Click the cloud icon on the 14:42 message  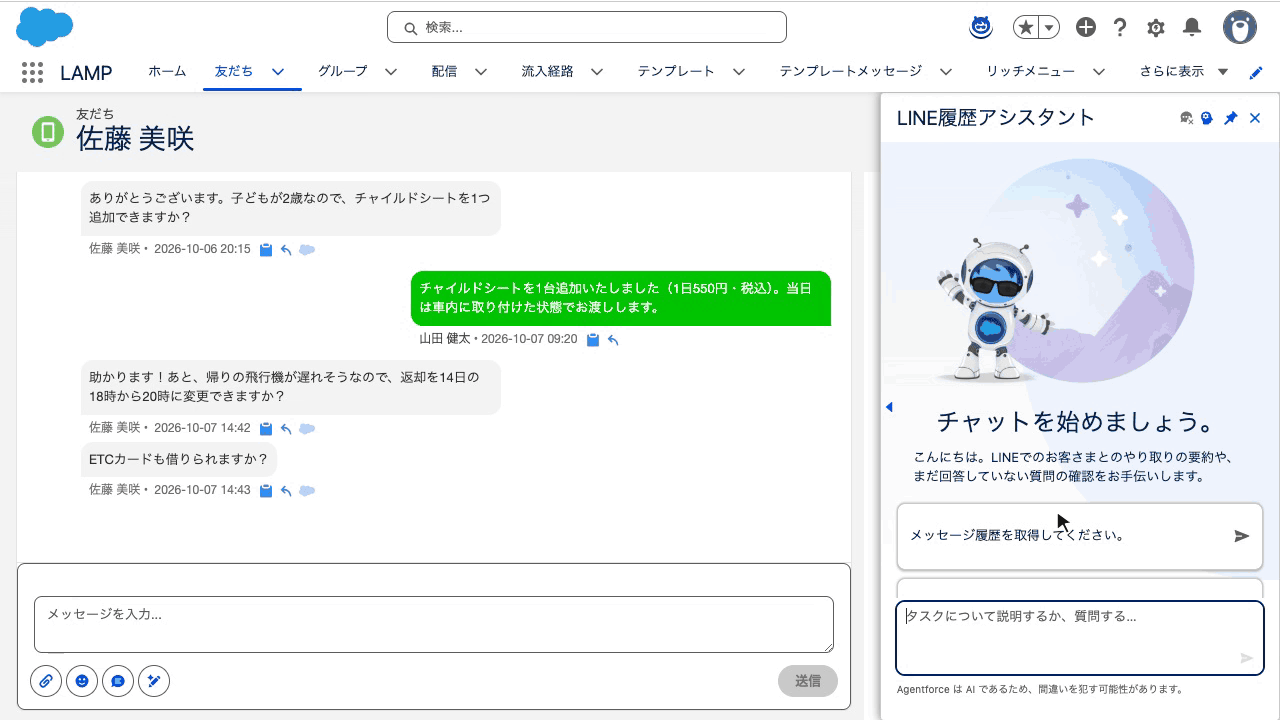click(x=307, y=428)
